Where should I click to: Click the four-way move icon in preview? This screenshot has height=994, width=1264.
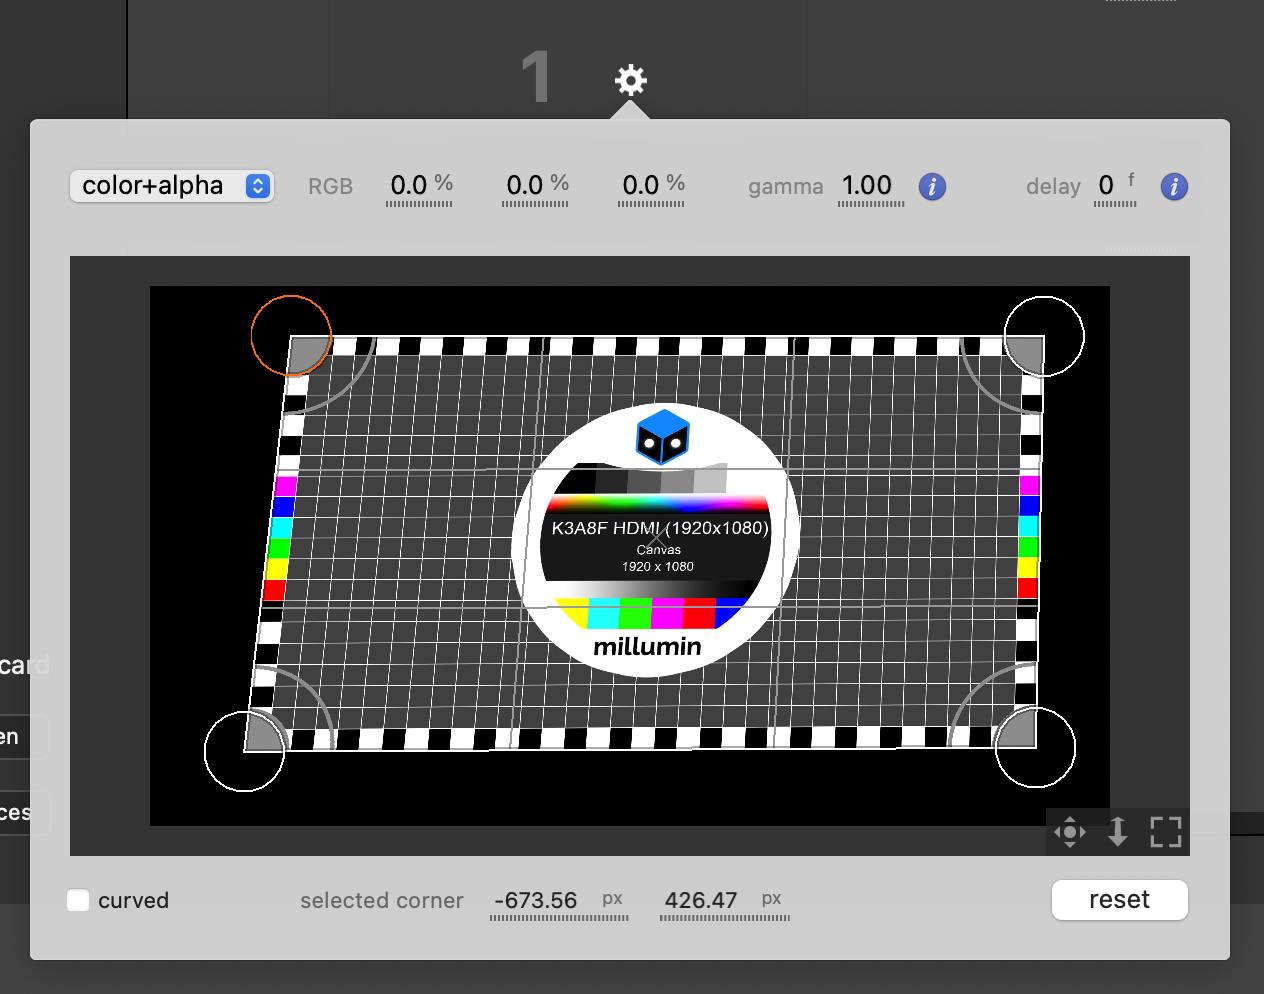(x=1070, y=832)
